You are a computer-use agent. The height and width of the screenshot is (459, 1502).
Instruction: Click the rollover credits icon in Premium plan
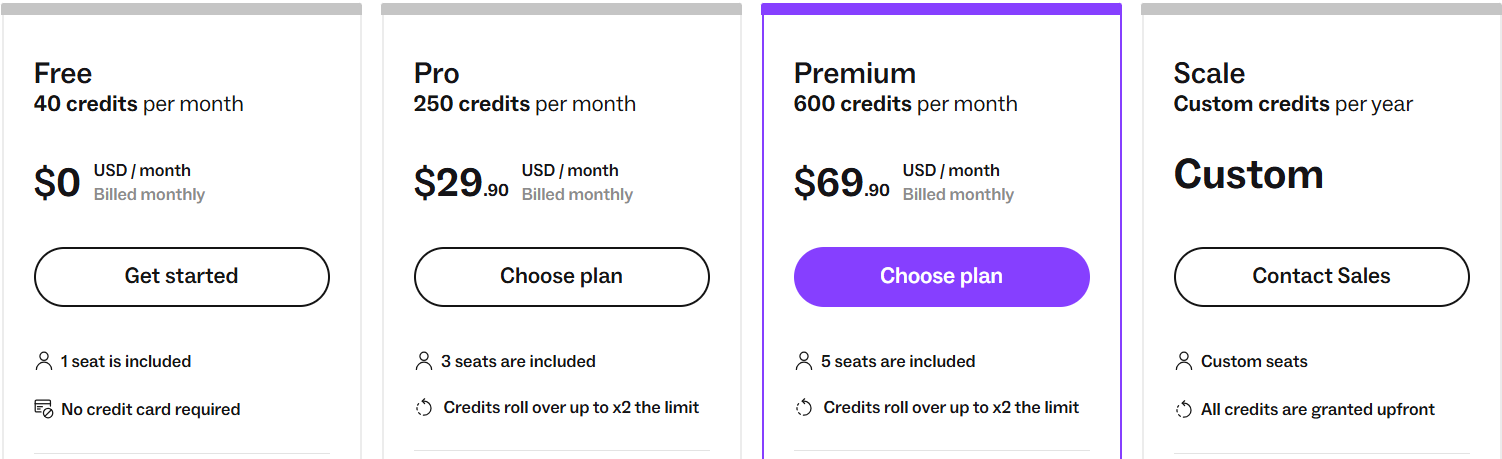pos(803,407)
